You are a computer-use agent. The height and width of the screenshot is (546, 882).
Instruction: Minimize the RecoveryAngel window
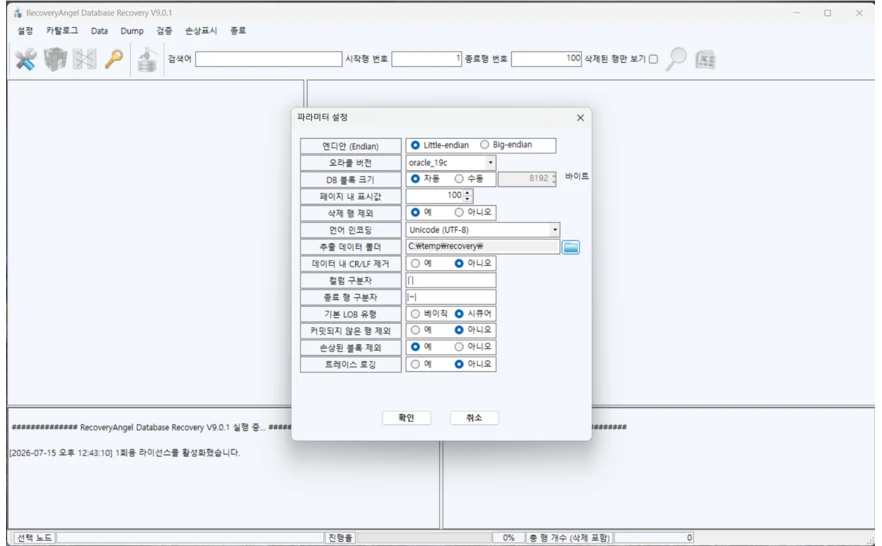tap(796, 13)
